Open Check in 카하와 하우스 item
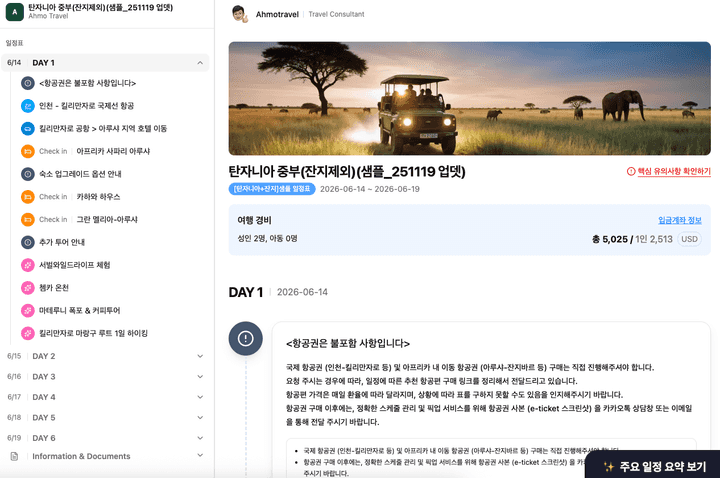This screenshot has width=720, height=478. click(79, 197)
